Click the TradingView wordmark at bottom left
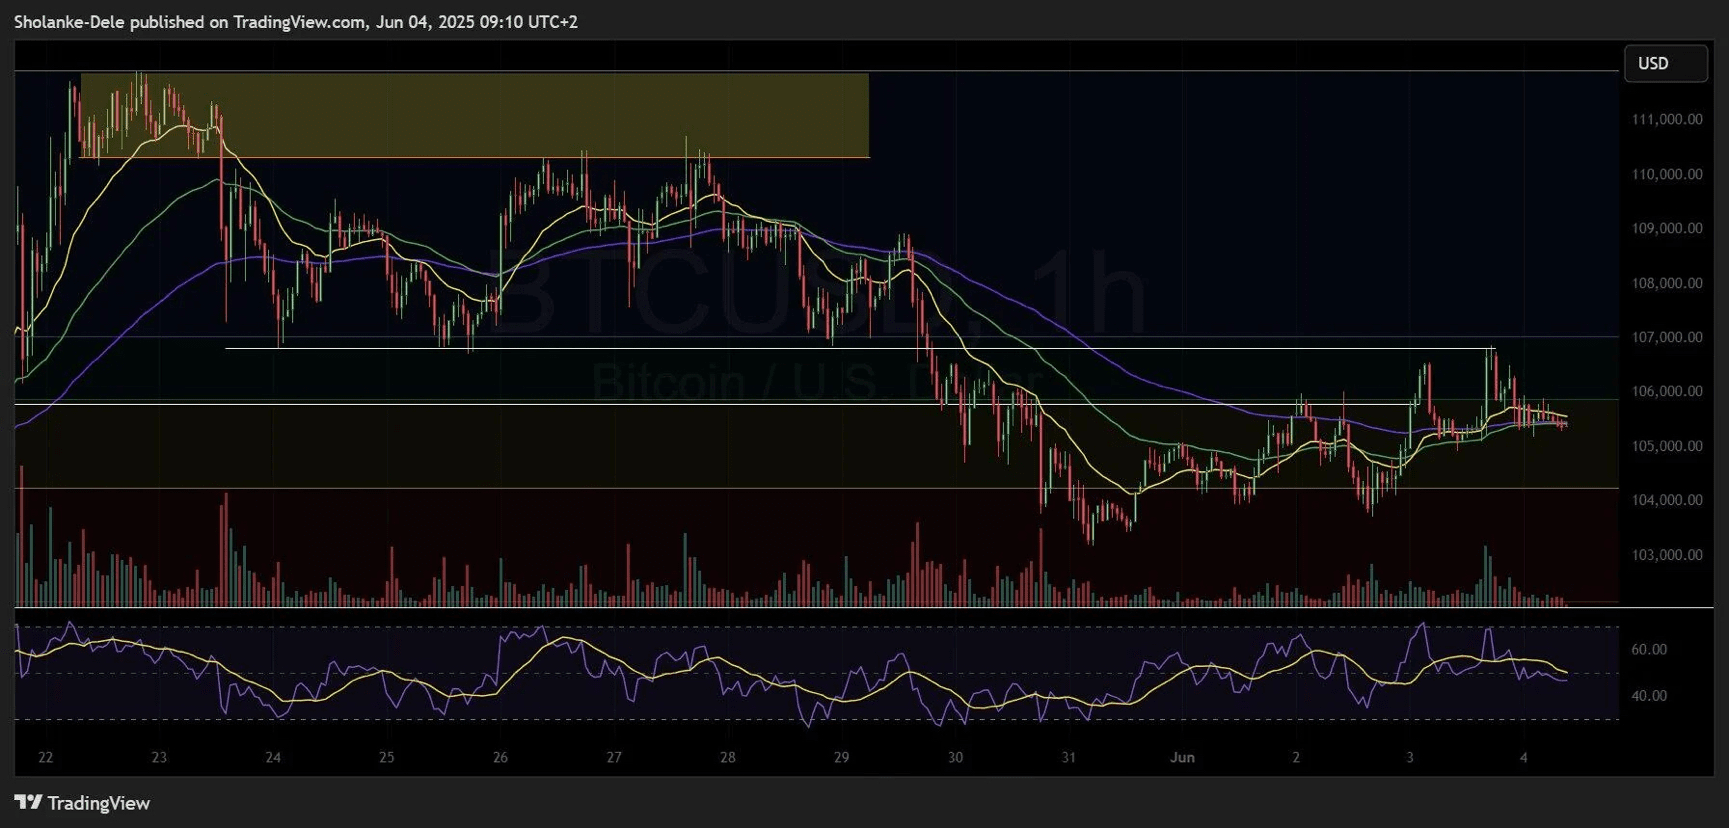Screen dimensions: 1729x828 click(x=98, y=803)
